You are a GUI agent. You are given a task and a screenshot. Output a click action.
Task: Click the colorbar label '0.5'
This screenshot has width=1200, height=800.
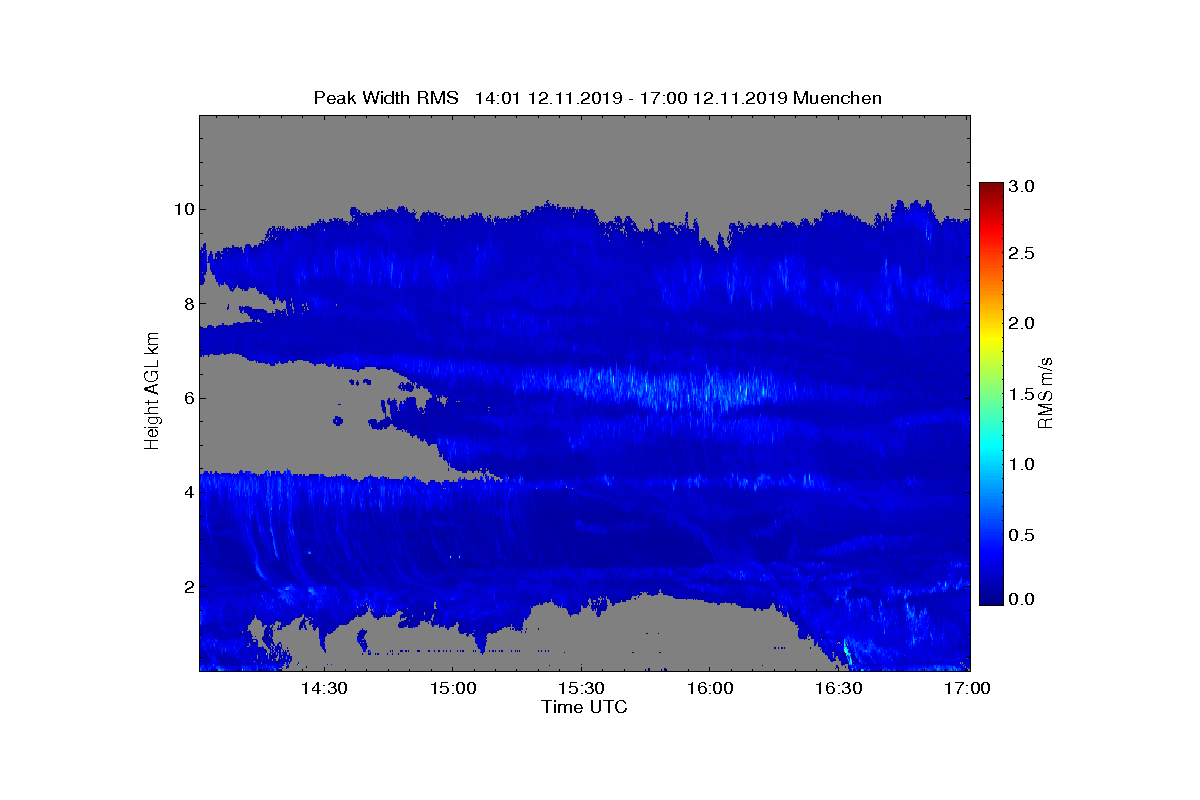(x=1021, y=536)
